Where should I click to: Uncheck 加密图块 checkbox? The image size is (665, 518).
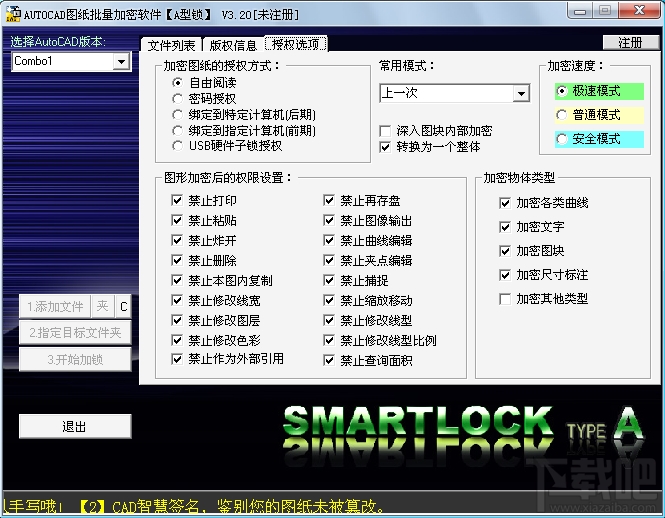pyautogui.click(x=505, y=251)
